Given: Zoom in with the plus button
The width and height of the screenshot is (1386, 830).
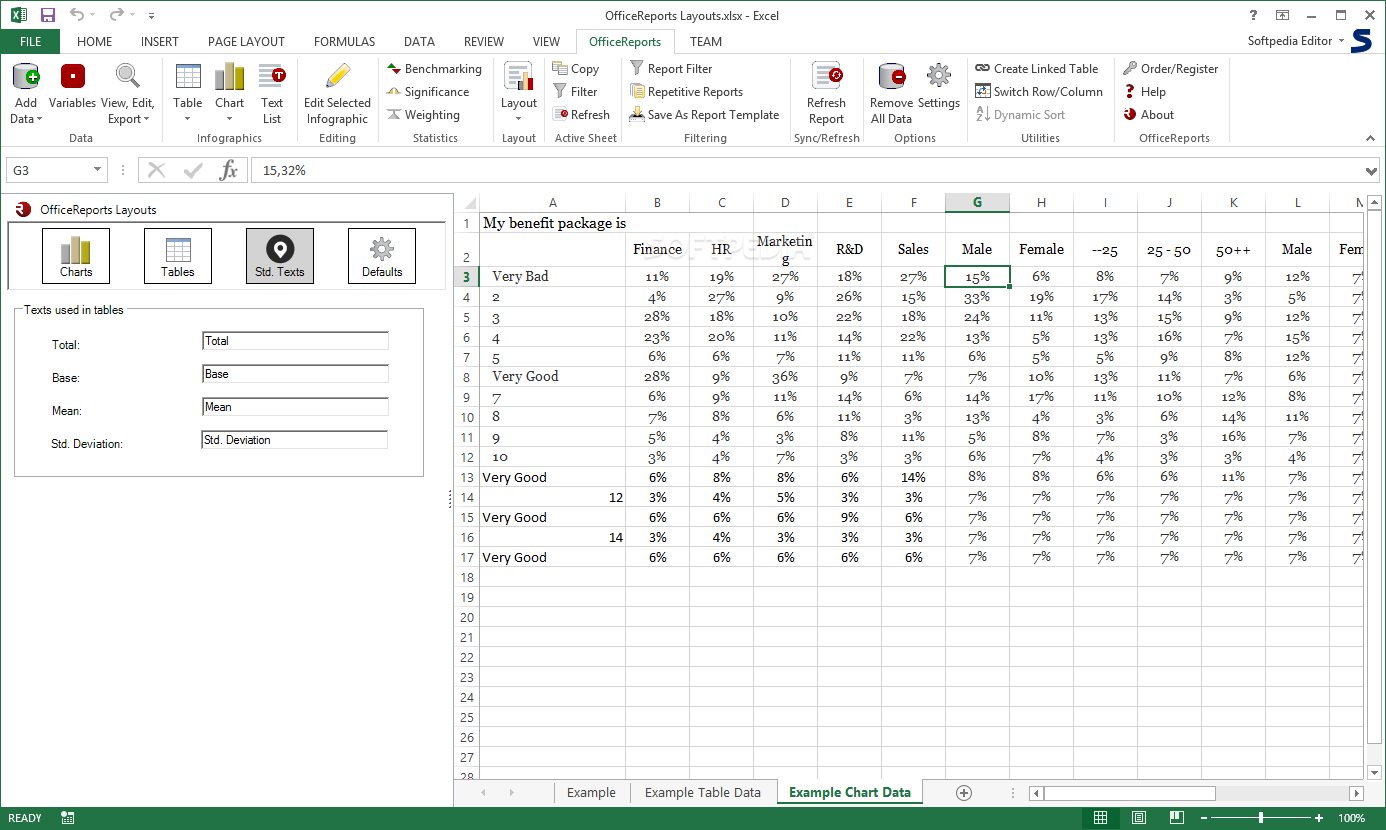Looking at the screenshot, I should point(1319,818).
